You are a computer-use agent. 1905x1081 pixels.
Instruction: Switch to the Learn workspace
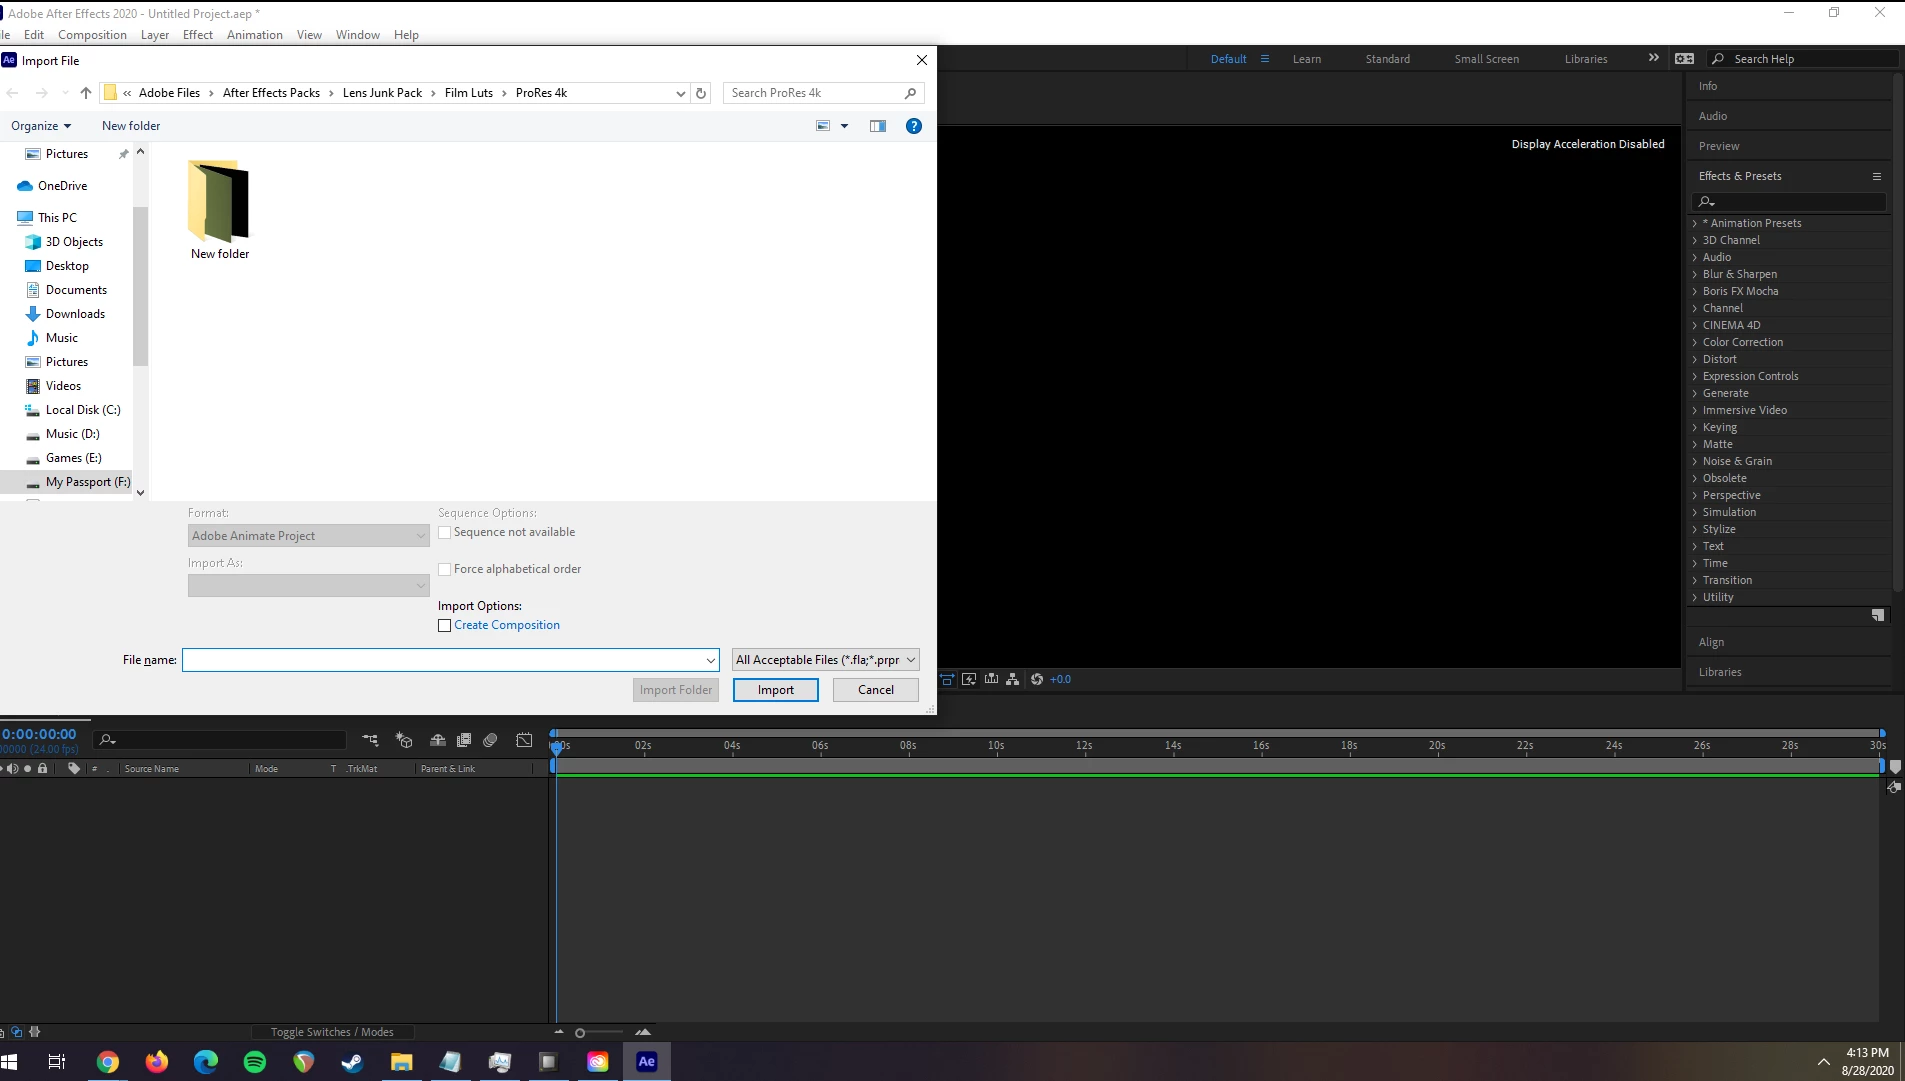[1307, 59]
